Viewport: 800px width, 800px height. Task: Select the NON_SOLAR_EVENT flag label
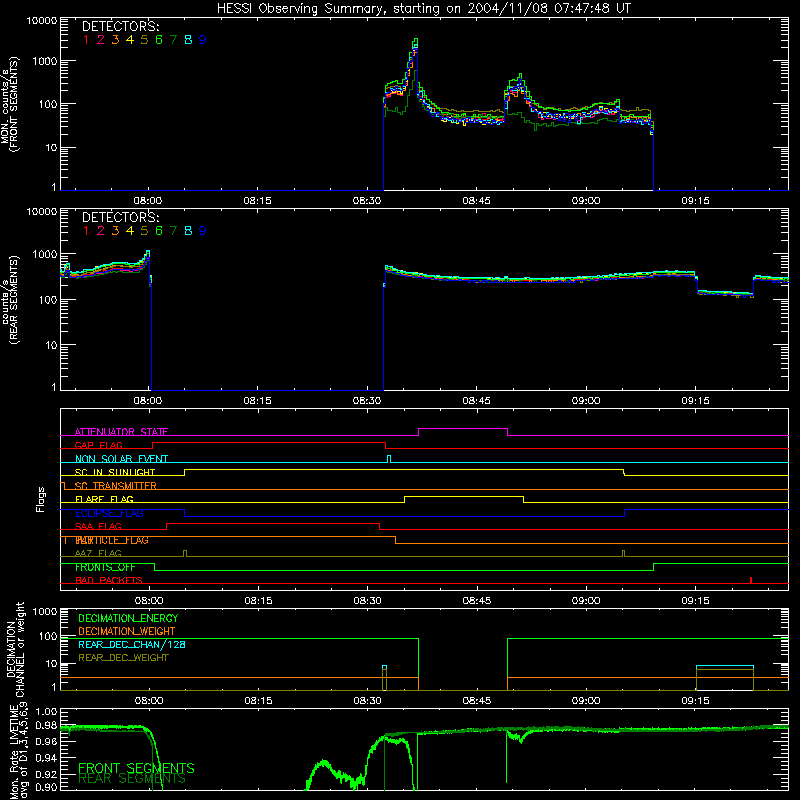point(121,459)
